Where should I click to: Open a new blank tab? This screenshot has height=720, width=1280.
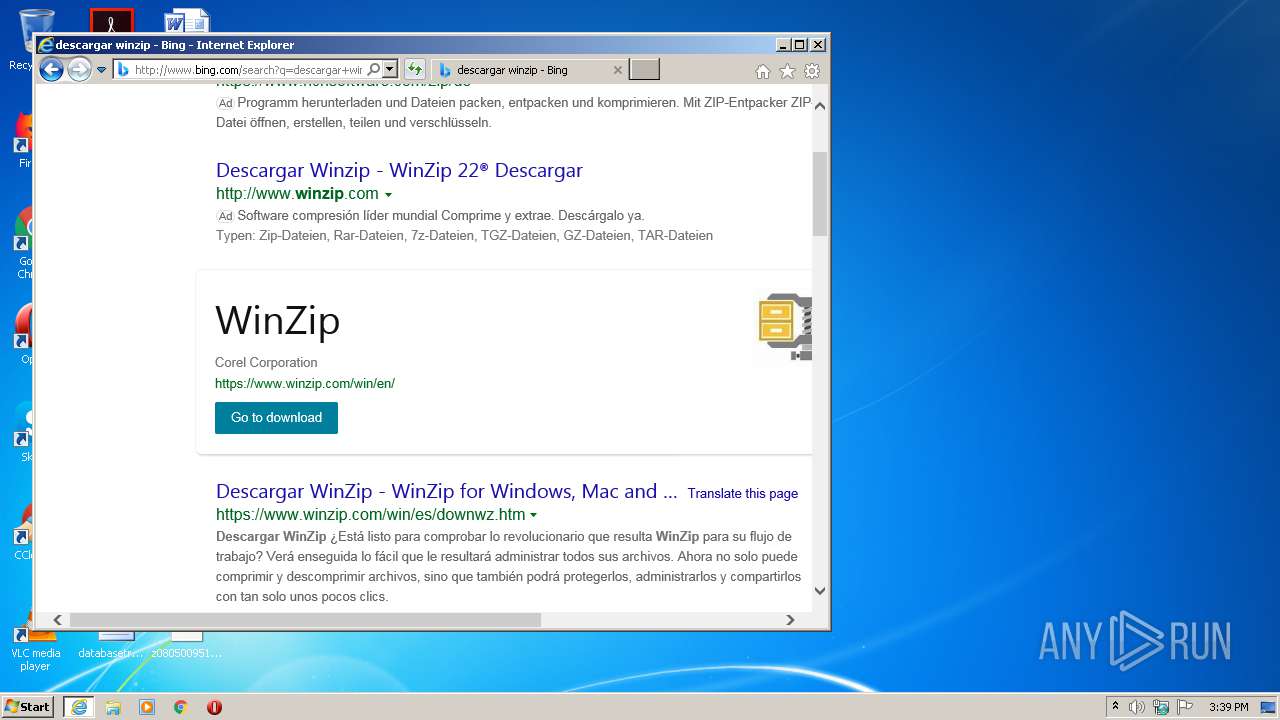(644, 70)
